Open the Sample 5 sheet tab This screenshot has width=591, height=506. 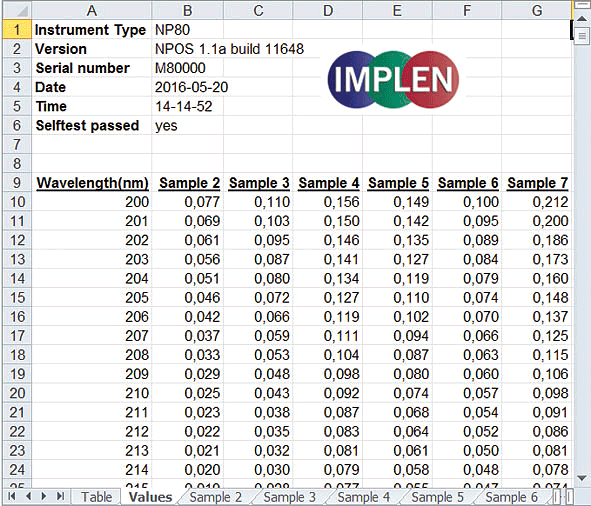coord(437,497)
